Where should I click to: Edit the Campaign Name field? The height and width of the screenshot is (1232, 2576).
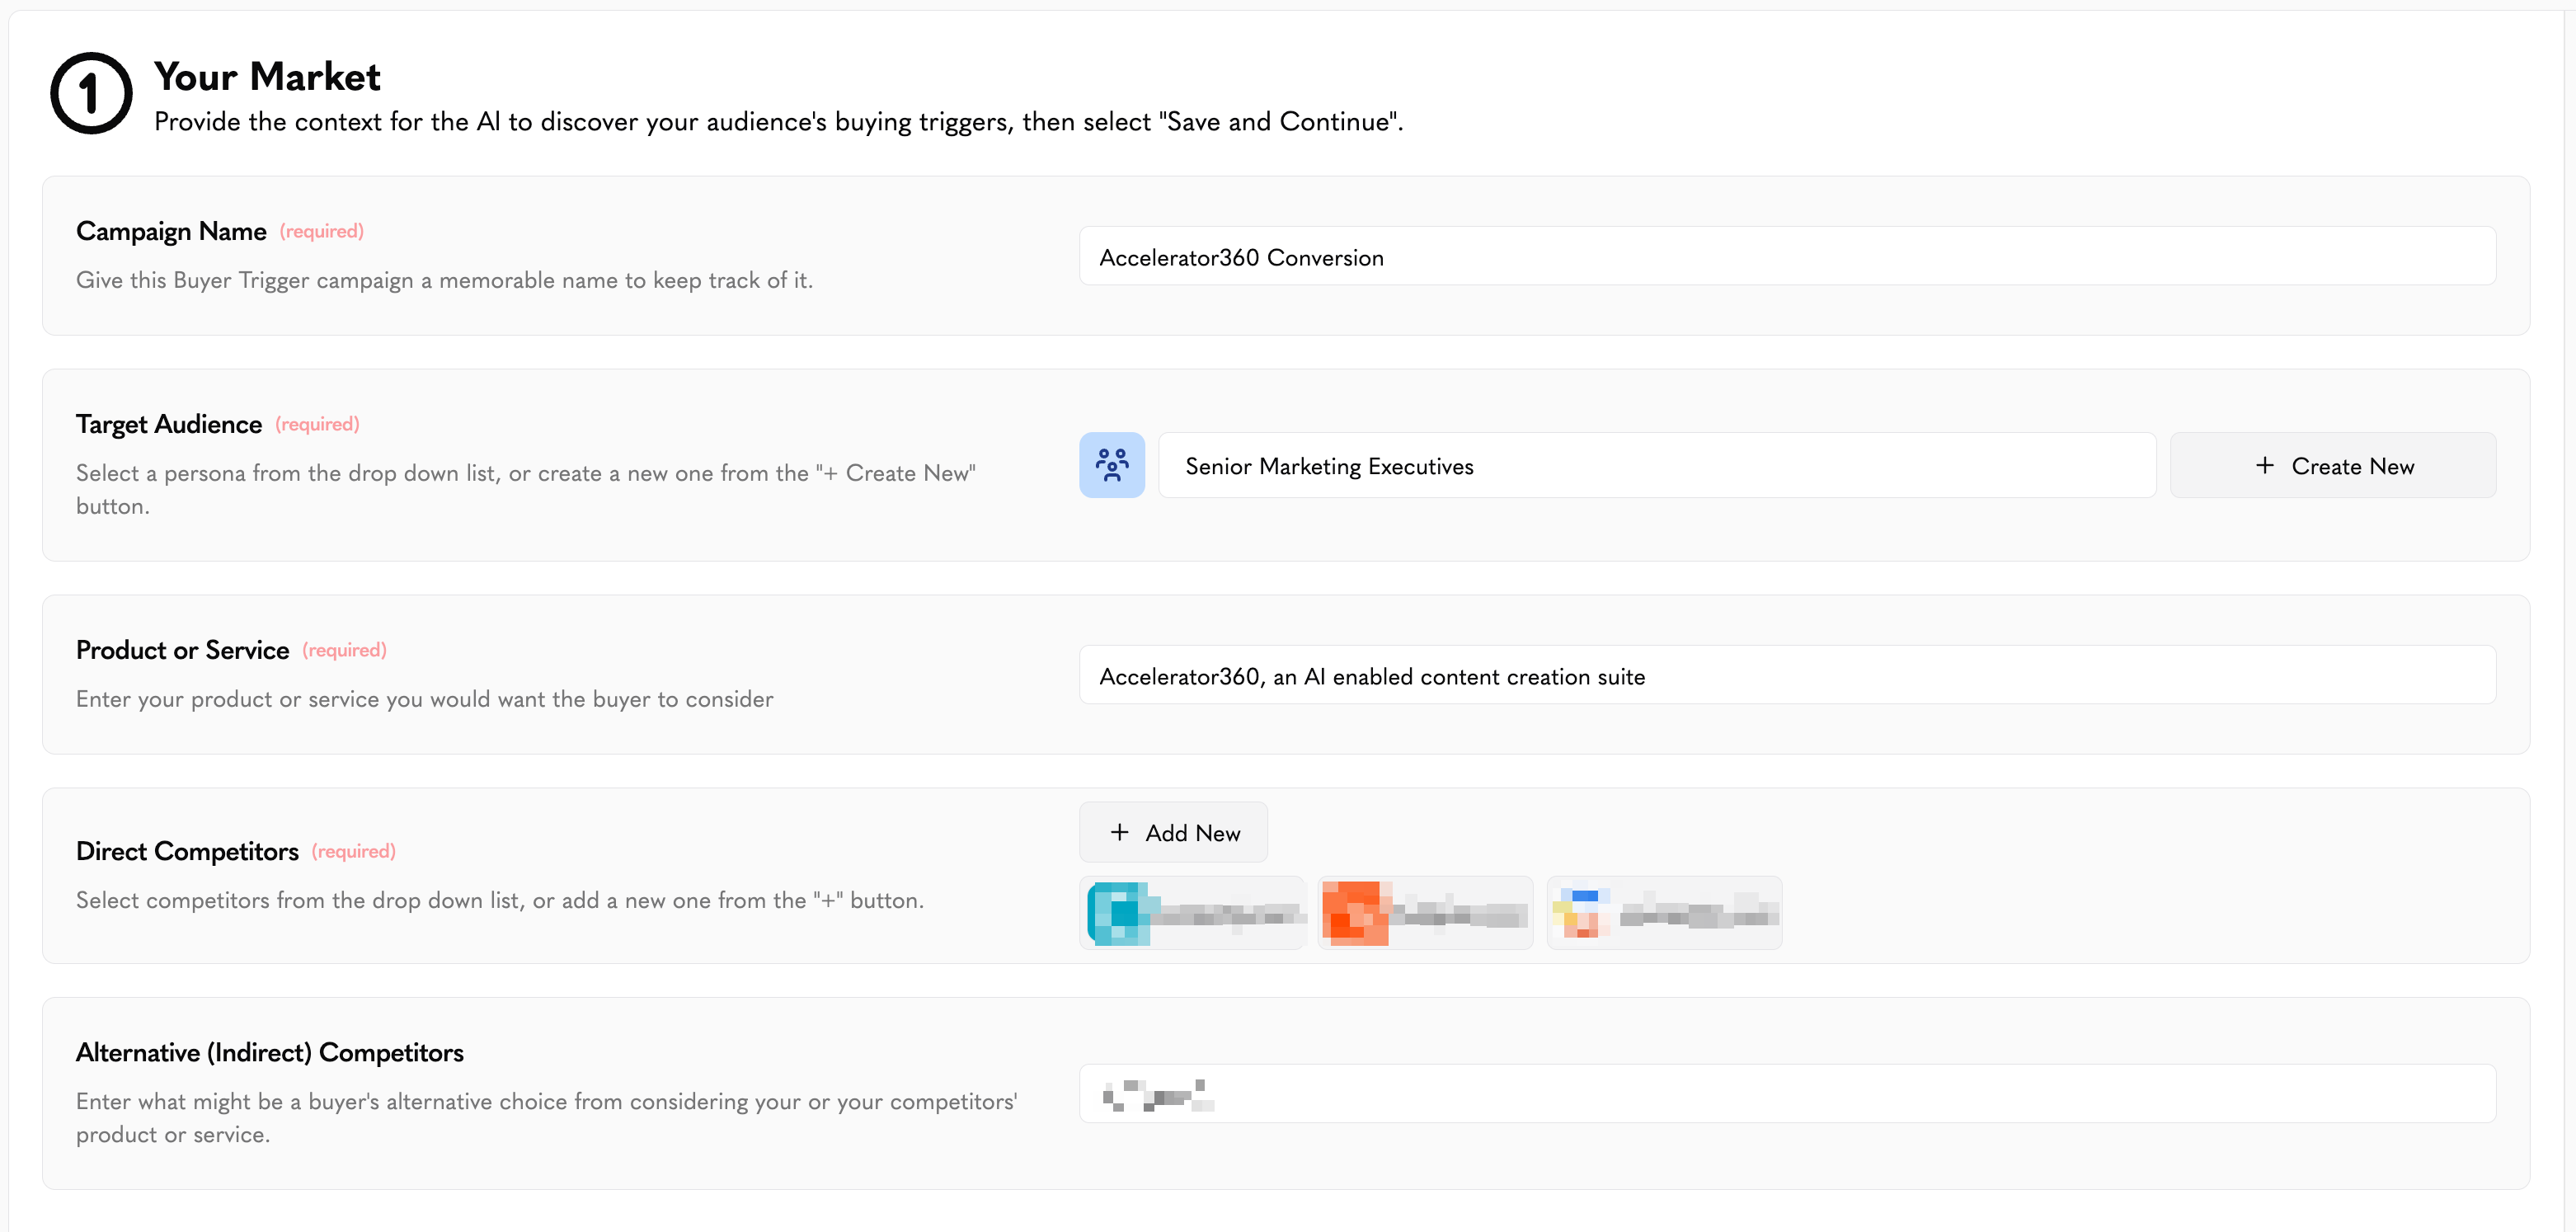(1787, 256)
